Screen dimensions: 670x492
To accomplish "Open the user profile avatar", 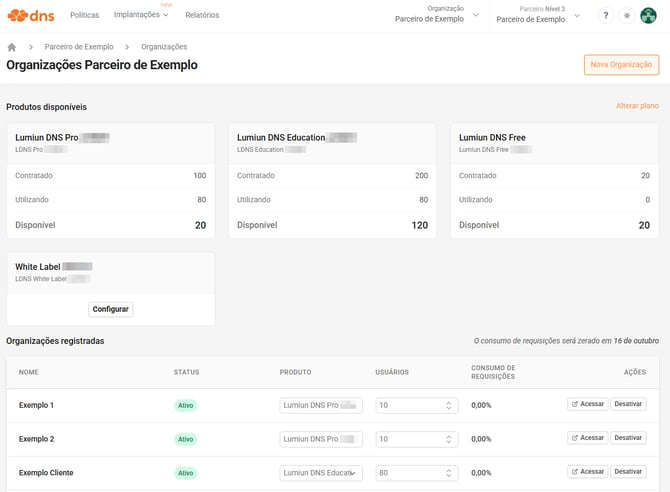I will point(649,16).
